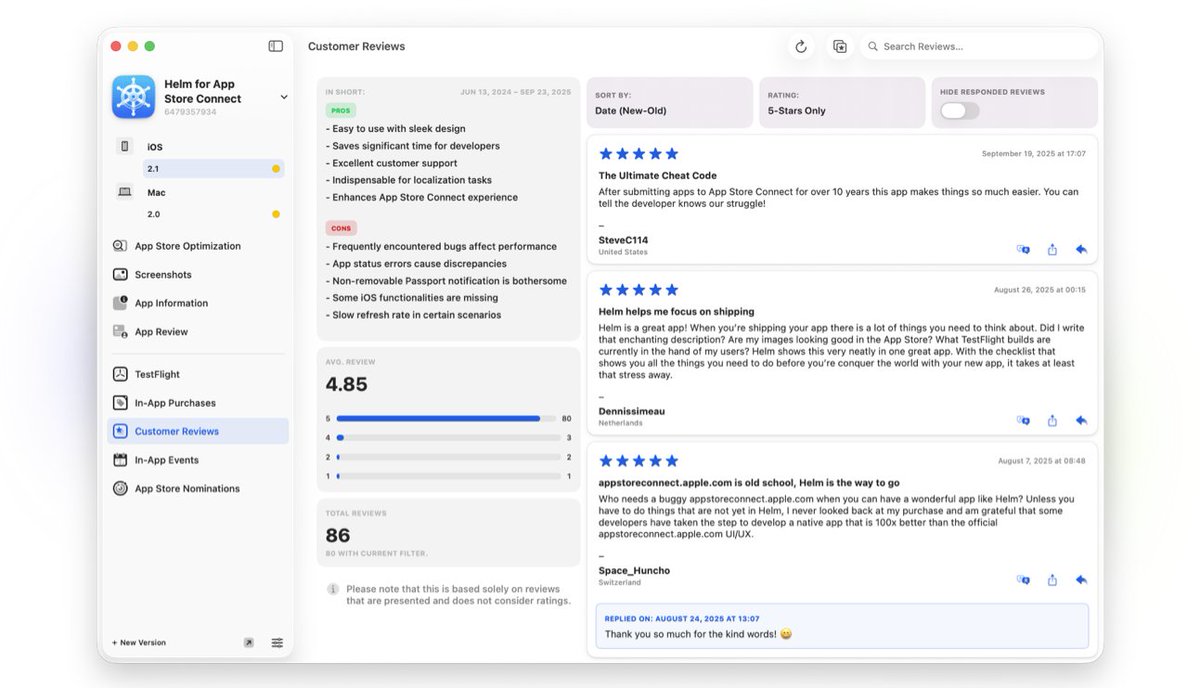The width and height of the screenshot is (1200, 688).
Task: Click the In-App Events calendar icon
Action: (120, 460)
